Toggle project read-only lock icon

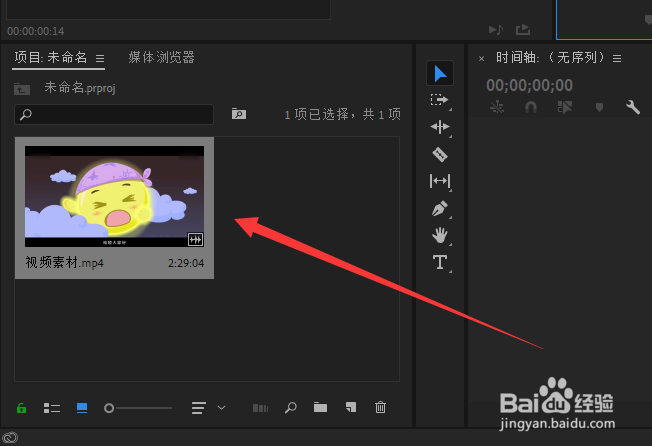point(21,408)
